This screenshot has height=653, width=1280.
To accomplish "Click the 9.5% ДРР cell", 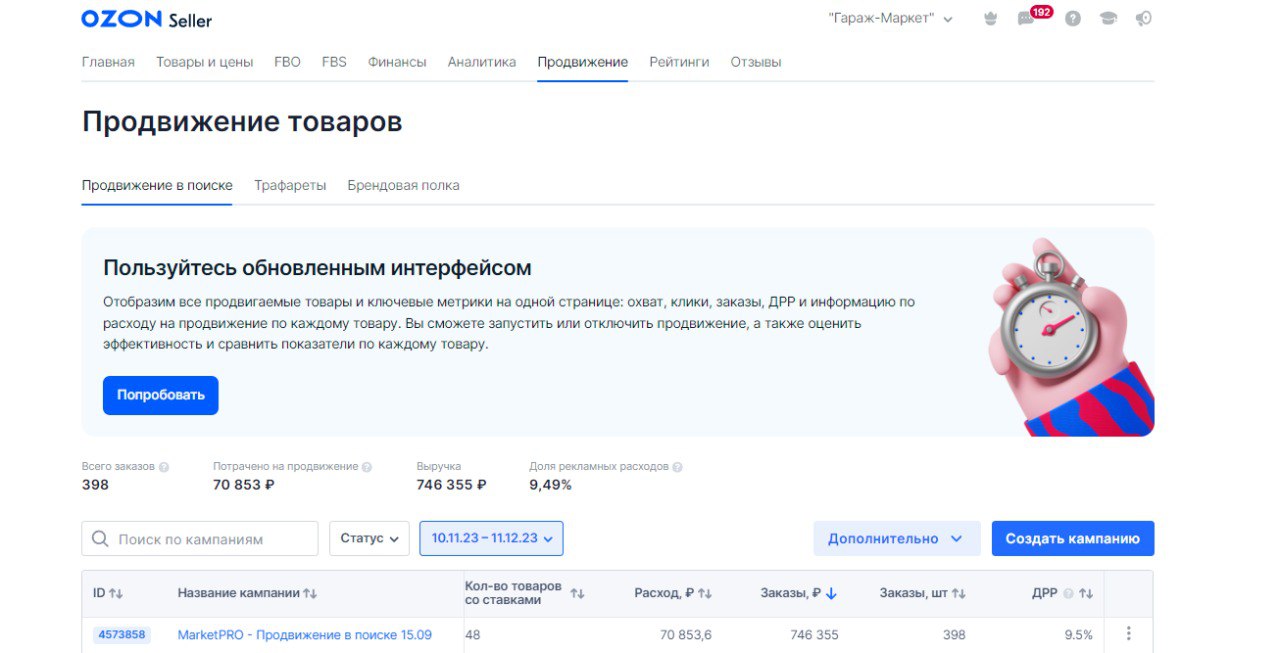I will pyautogui.click(x=1078, y=635).
